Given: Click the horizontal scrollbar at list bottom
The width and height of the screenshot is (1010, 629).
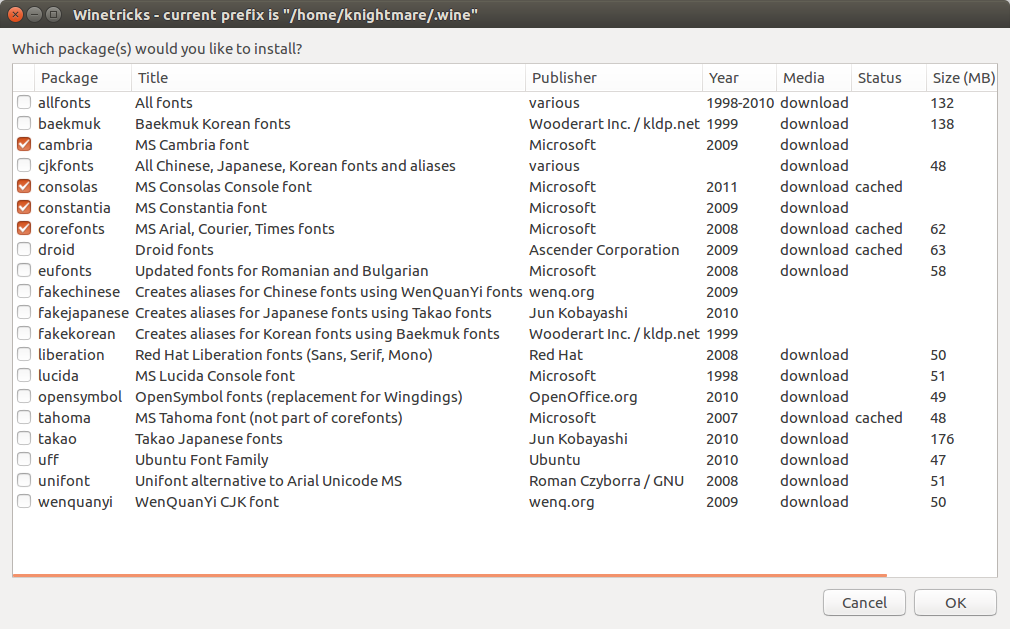Looking at the screenshot, I should (x=449, y=575).
